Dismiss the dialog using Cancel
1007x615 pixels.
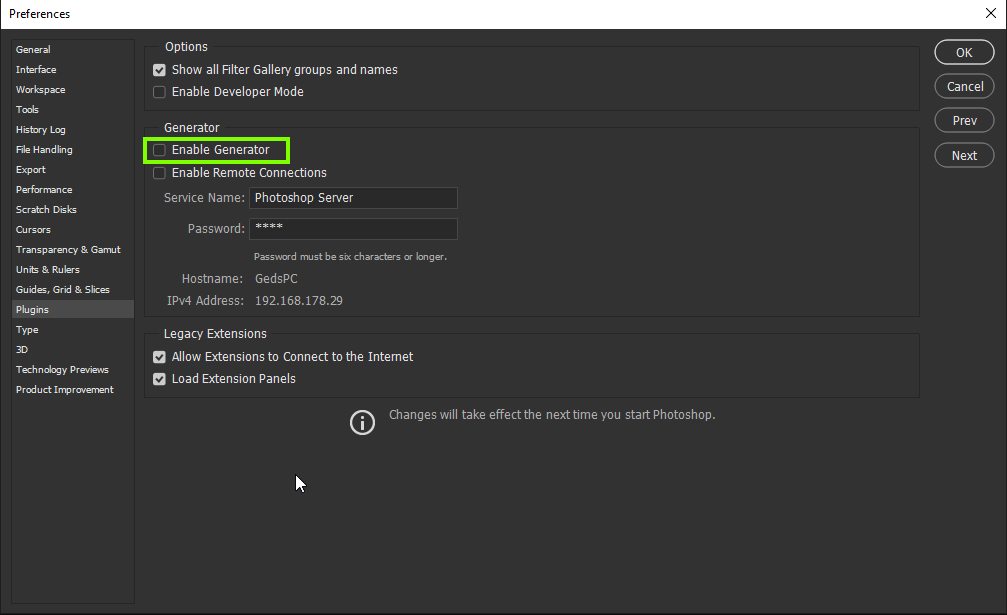point(963,86)
